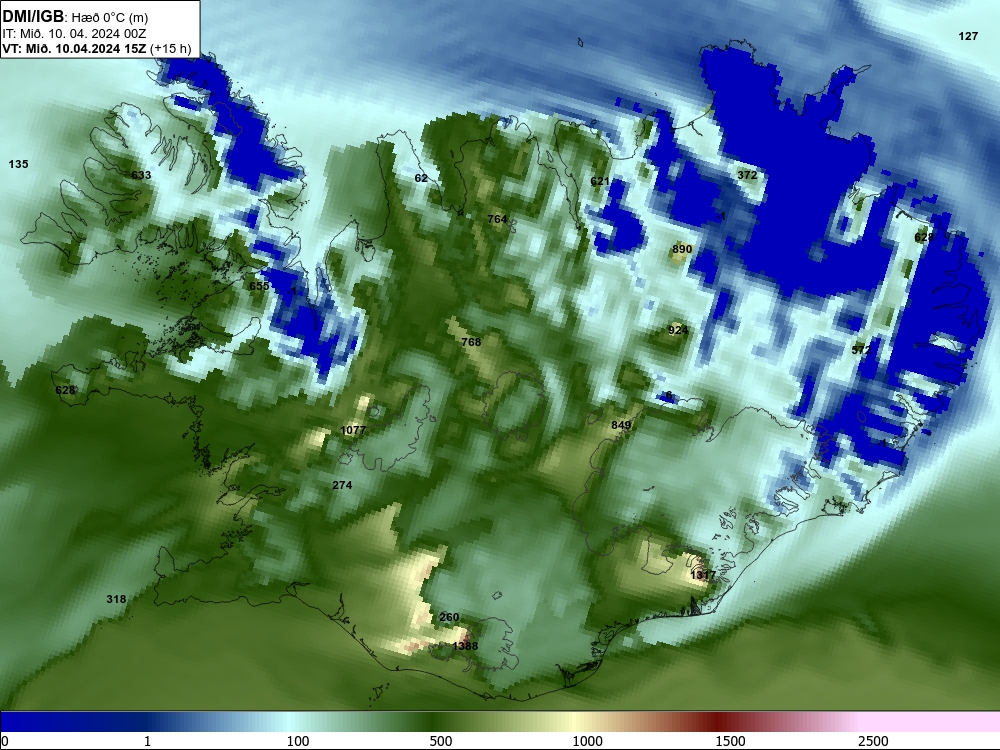Click the map value 372 in the northeast
1000x750 pixels.
(747, 175)
